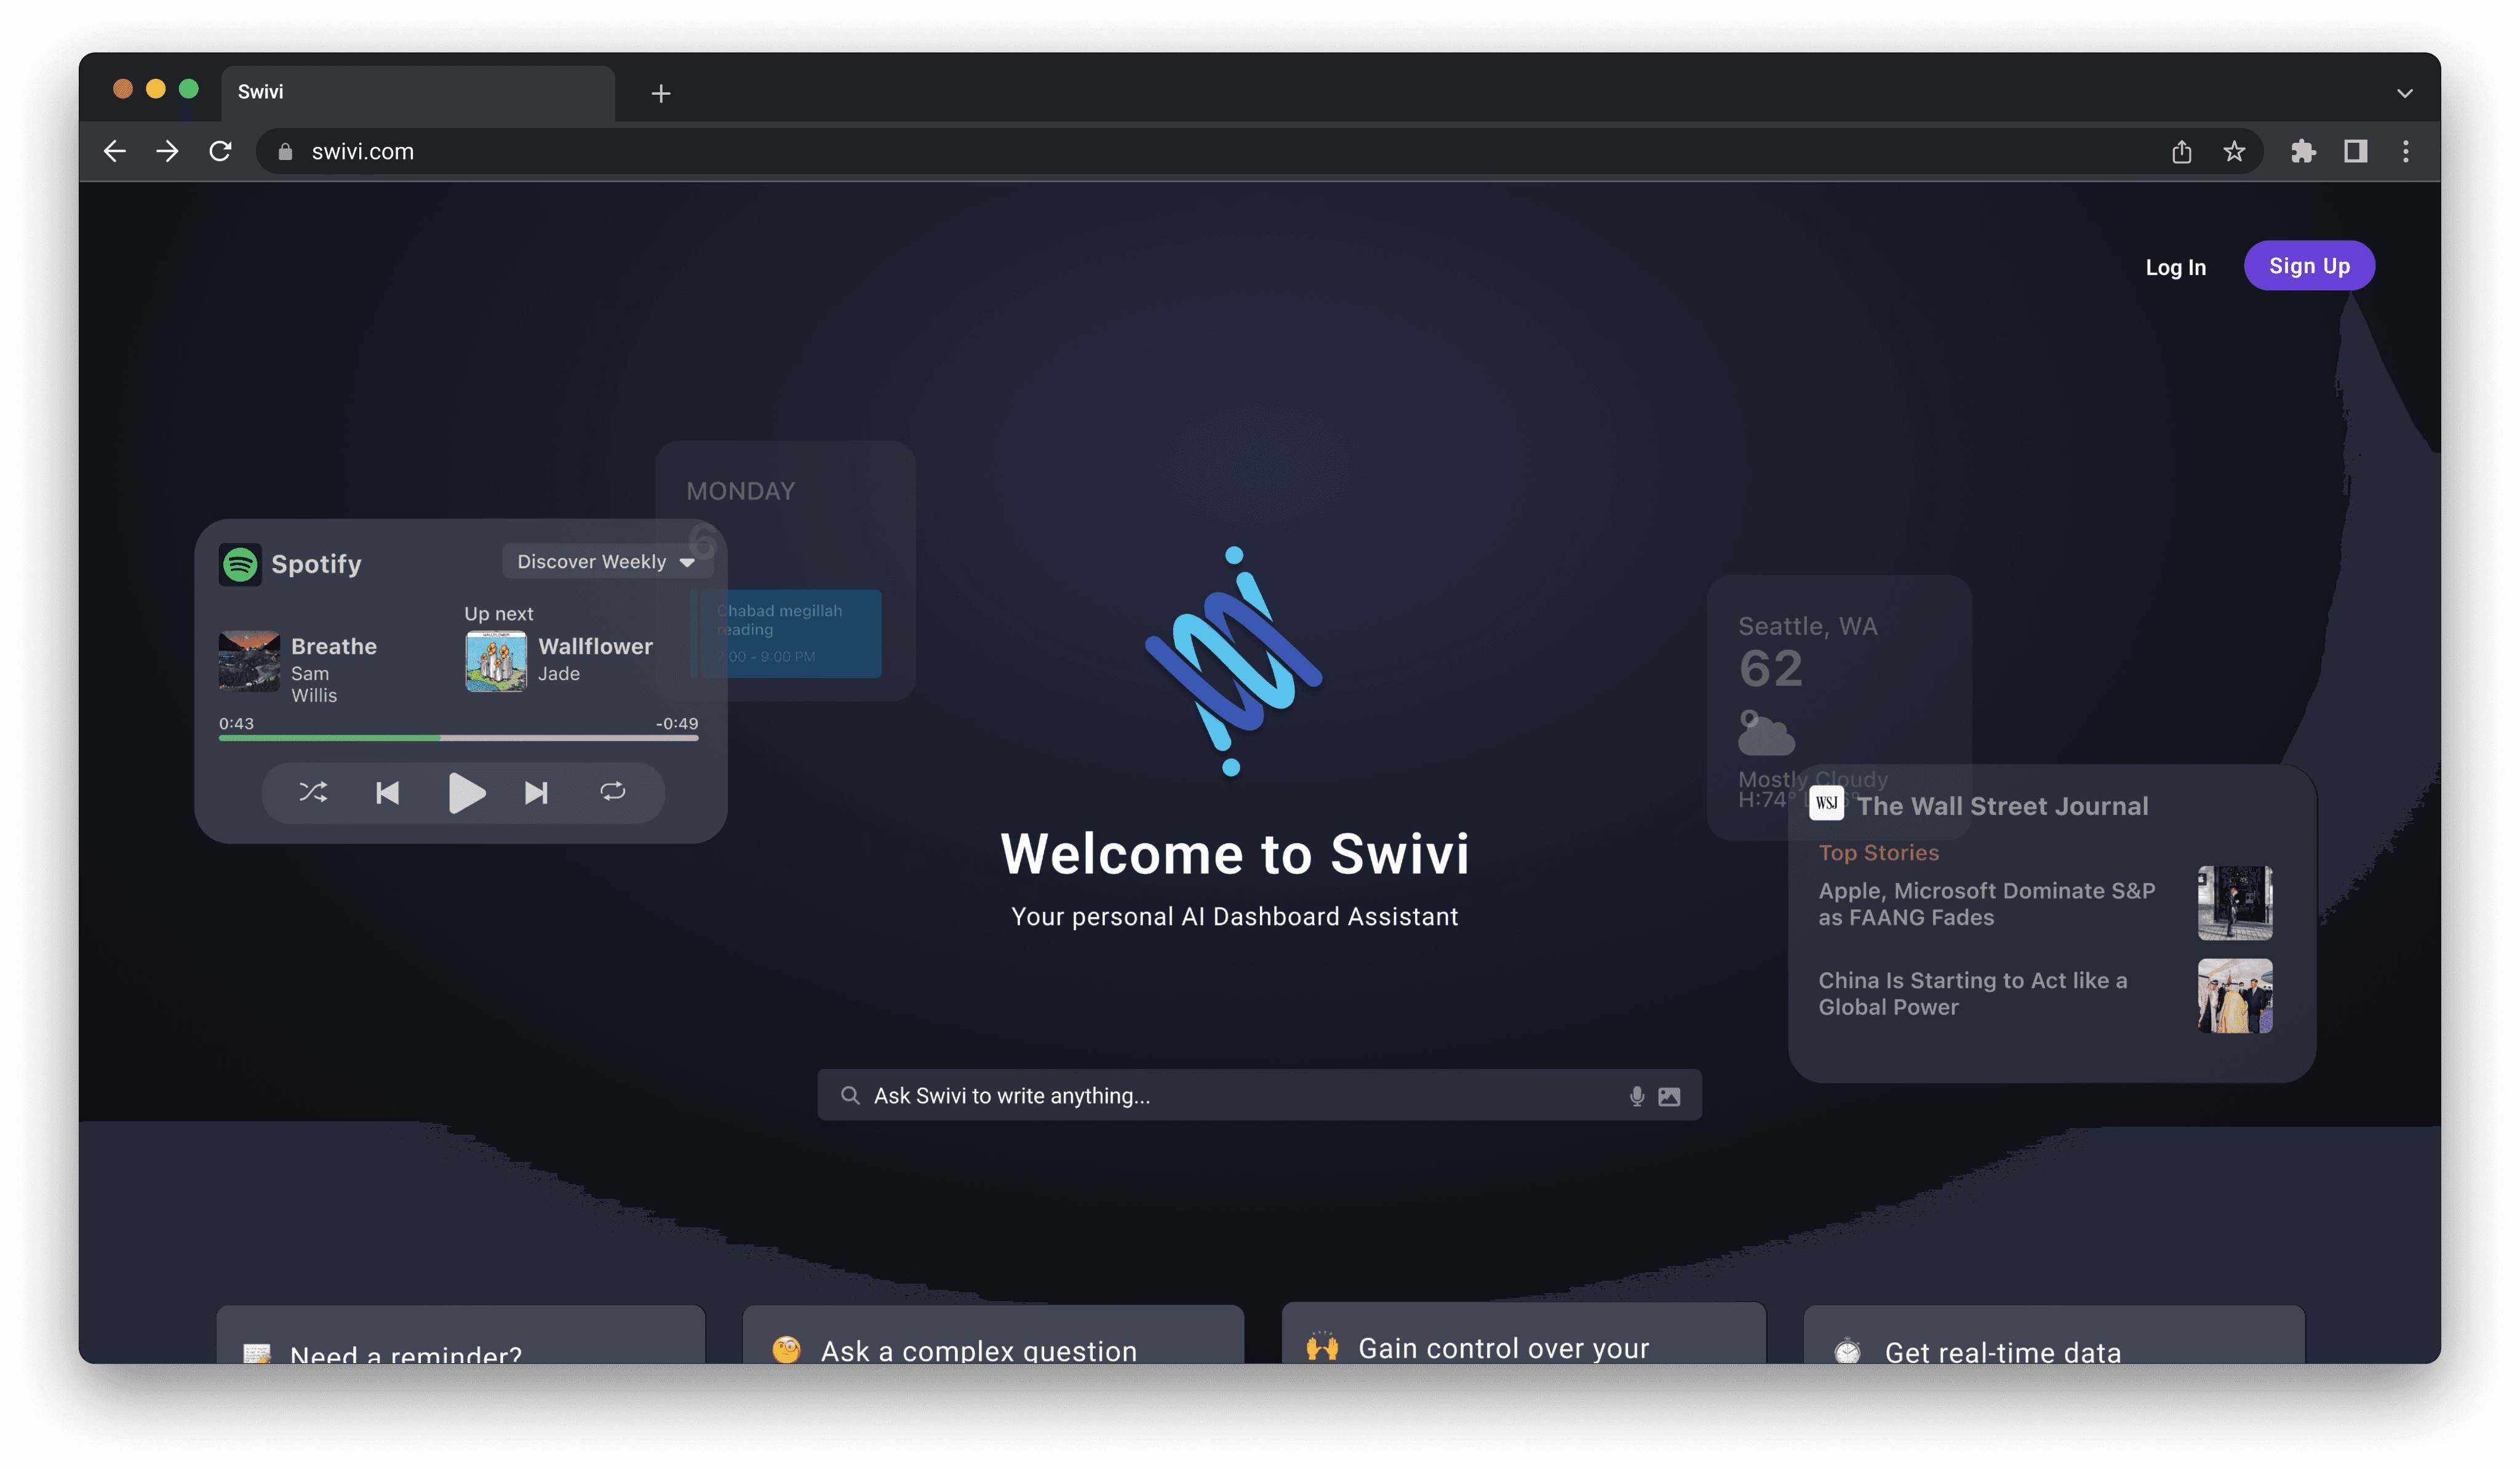Open the China Global Power story
Screen dimensions: 2520x1469
(x=1973, y=994)
